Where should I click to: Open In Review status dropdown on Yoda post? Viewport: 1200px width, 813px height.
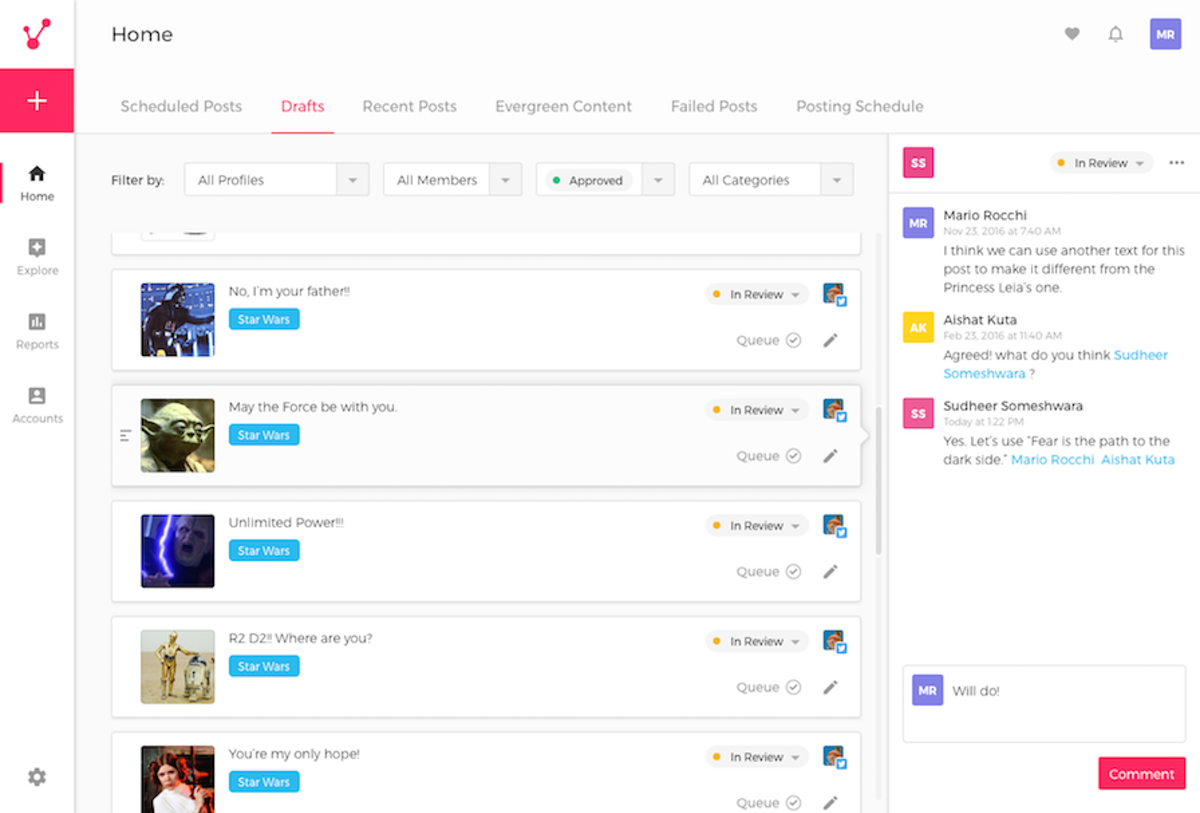[757, 410]
